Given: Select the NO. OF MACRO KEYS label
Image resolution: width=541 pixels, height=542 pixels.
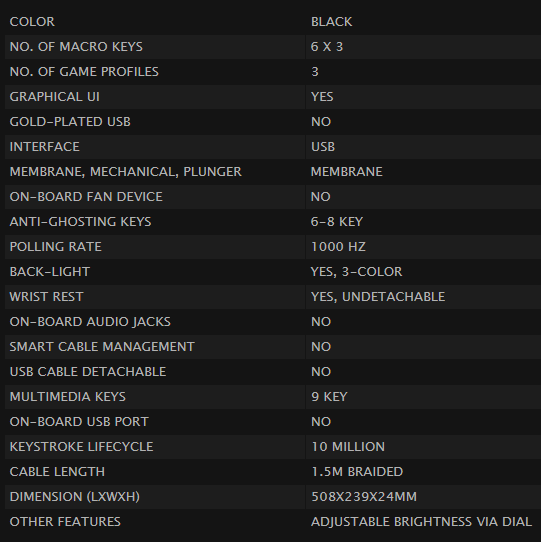Looking at the screenshot, I should click(x=76, y=47).
